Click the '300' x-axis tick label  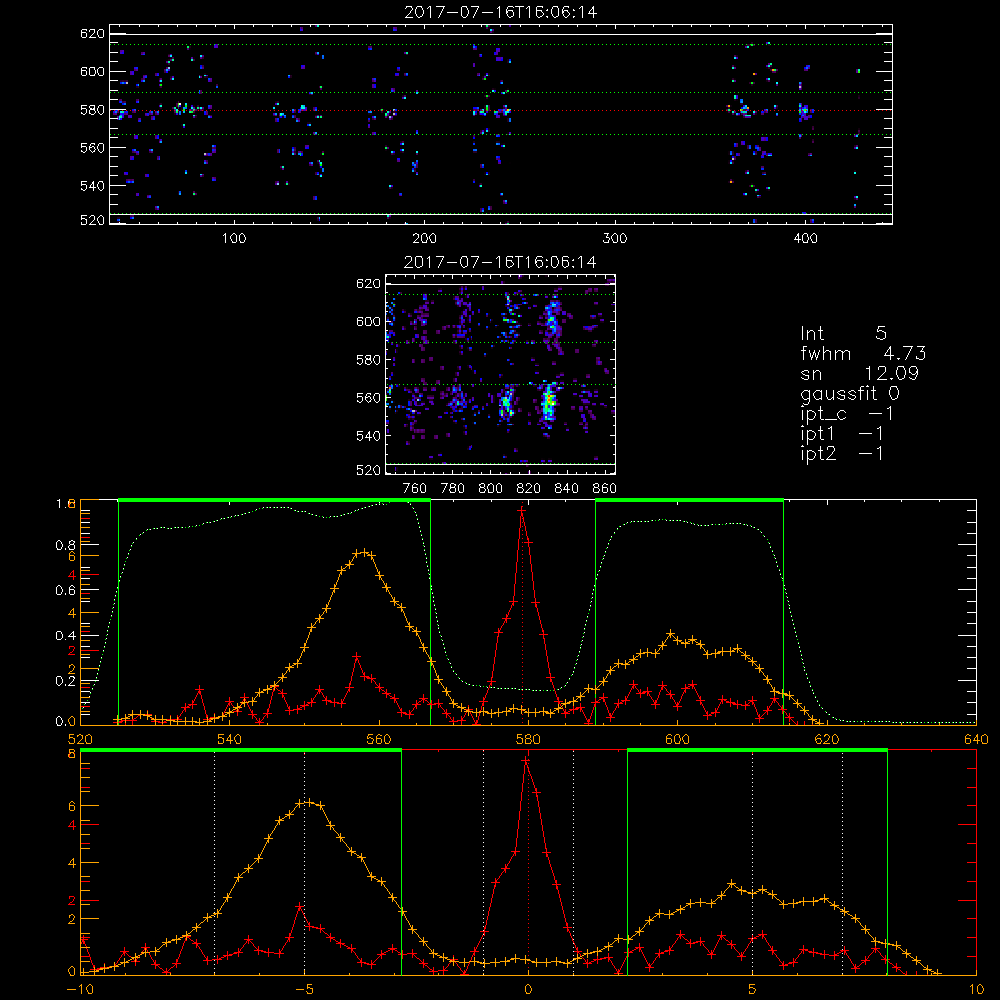(x=615, y=239)
